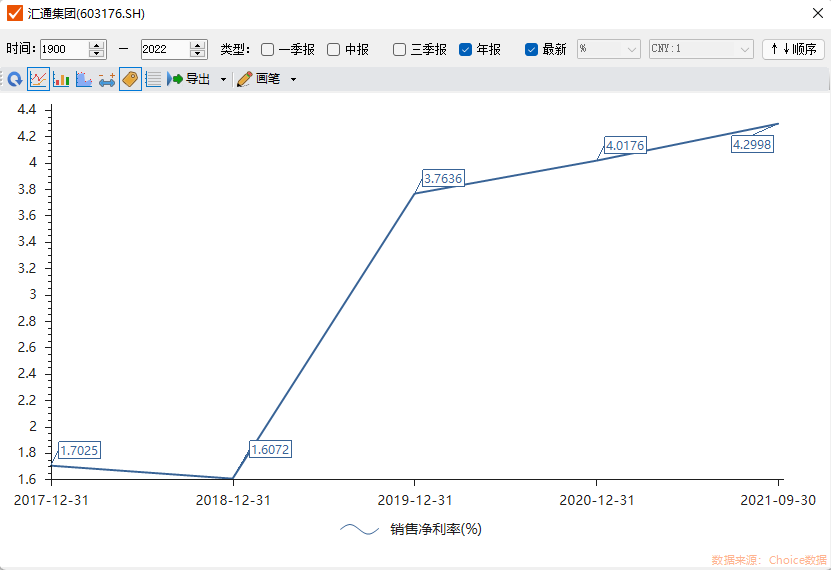Select the area chart icon
This screenshot has width=831, height=570.
(x=84, y=79)
